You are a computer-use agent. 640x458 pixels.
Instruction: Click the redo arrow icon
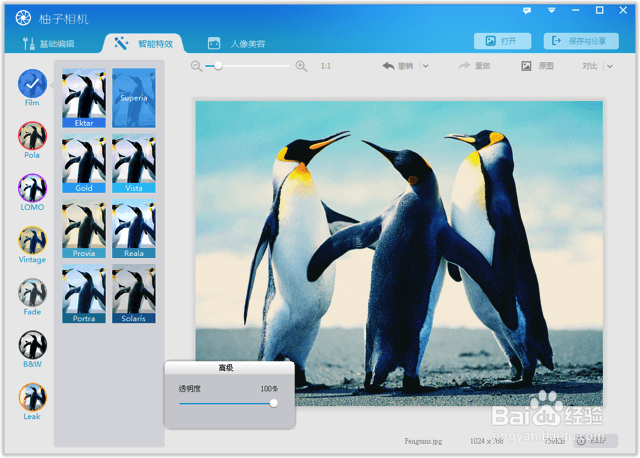click(x=464, y=66)
